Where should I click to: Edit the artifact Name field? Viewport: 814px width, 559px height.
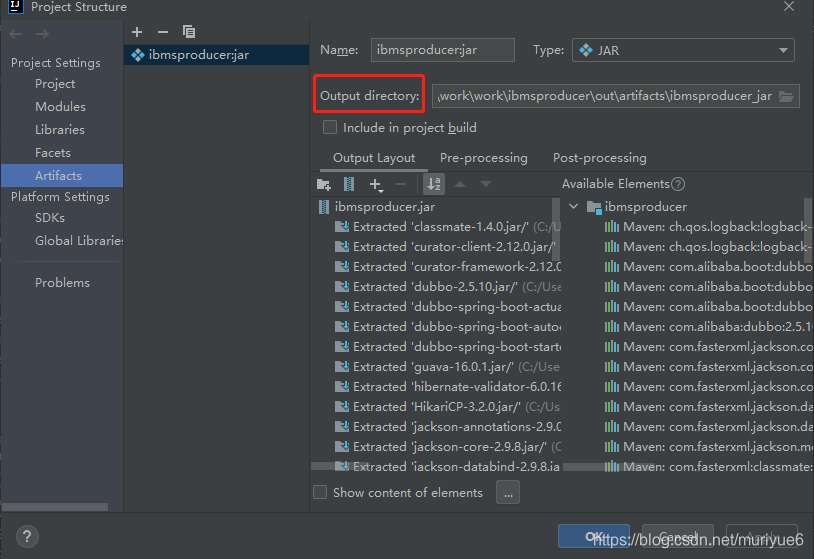[x=443, y=50]
